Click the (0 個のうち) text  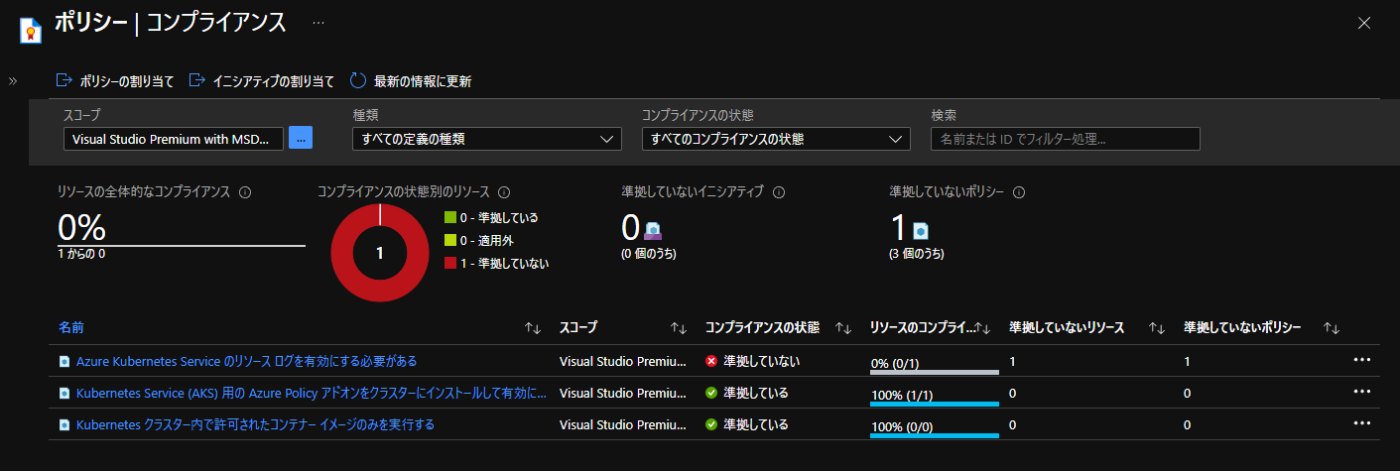(x=649, y=254)
